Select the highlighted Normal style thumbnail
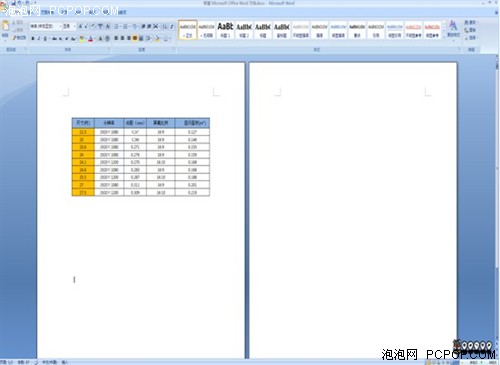 188,30
